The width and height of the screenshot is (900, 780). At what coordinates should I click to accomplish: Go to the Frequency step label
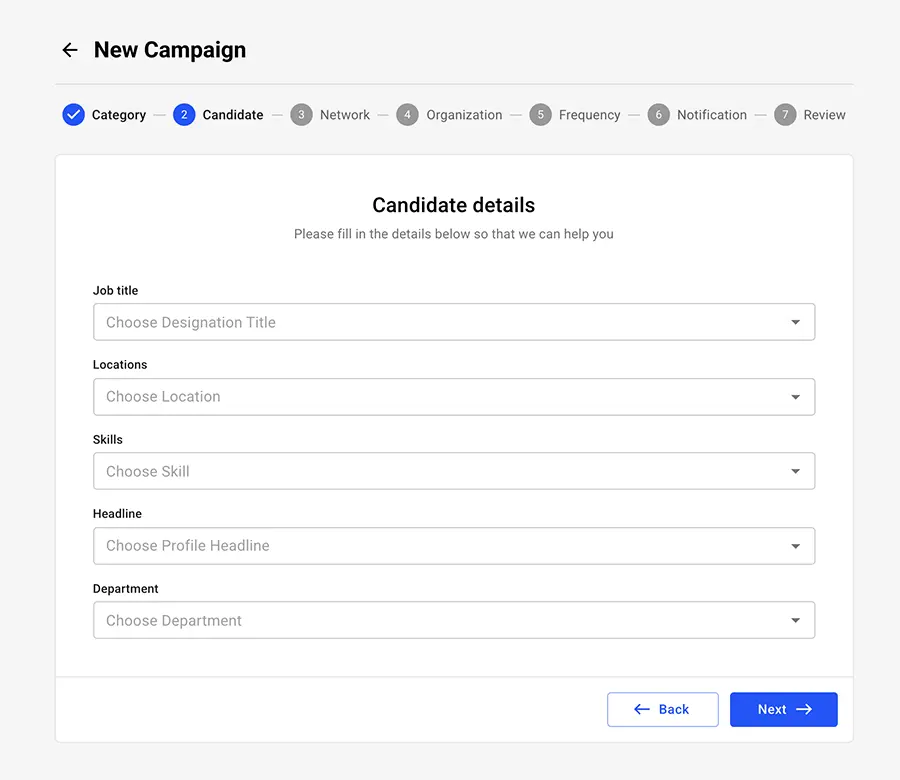pos(589,115)
